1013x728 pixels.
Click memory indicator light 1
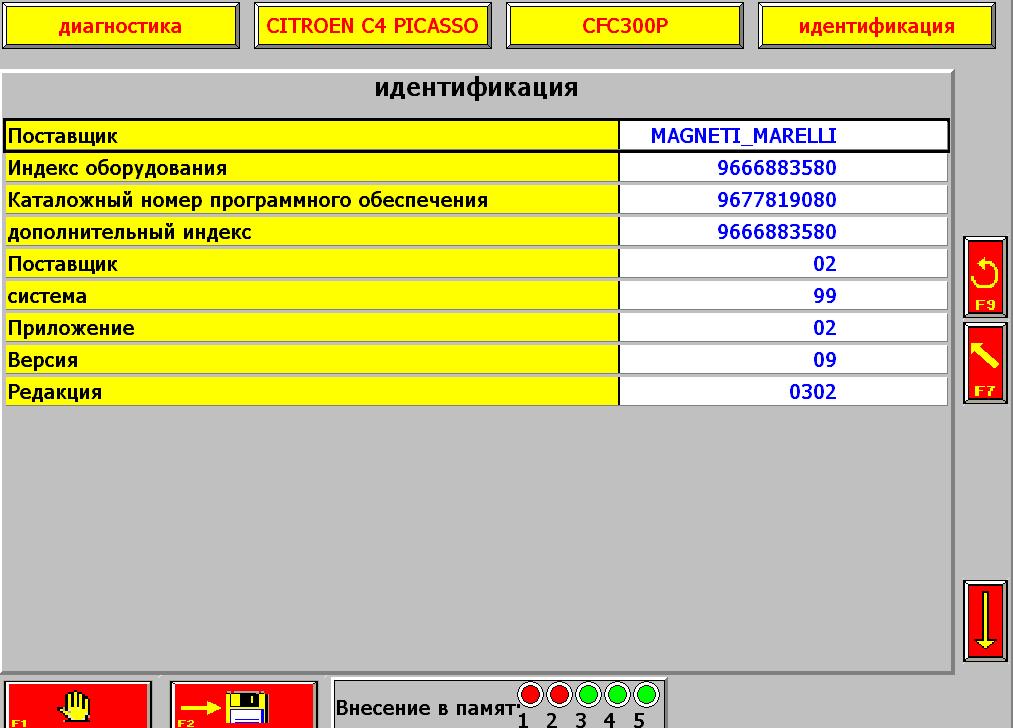530,695
